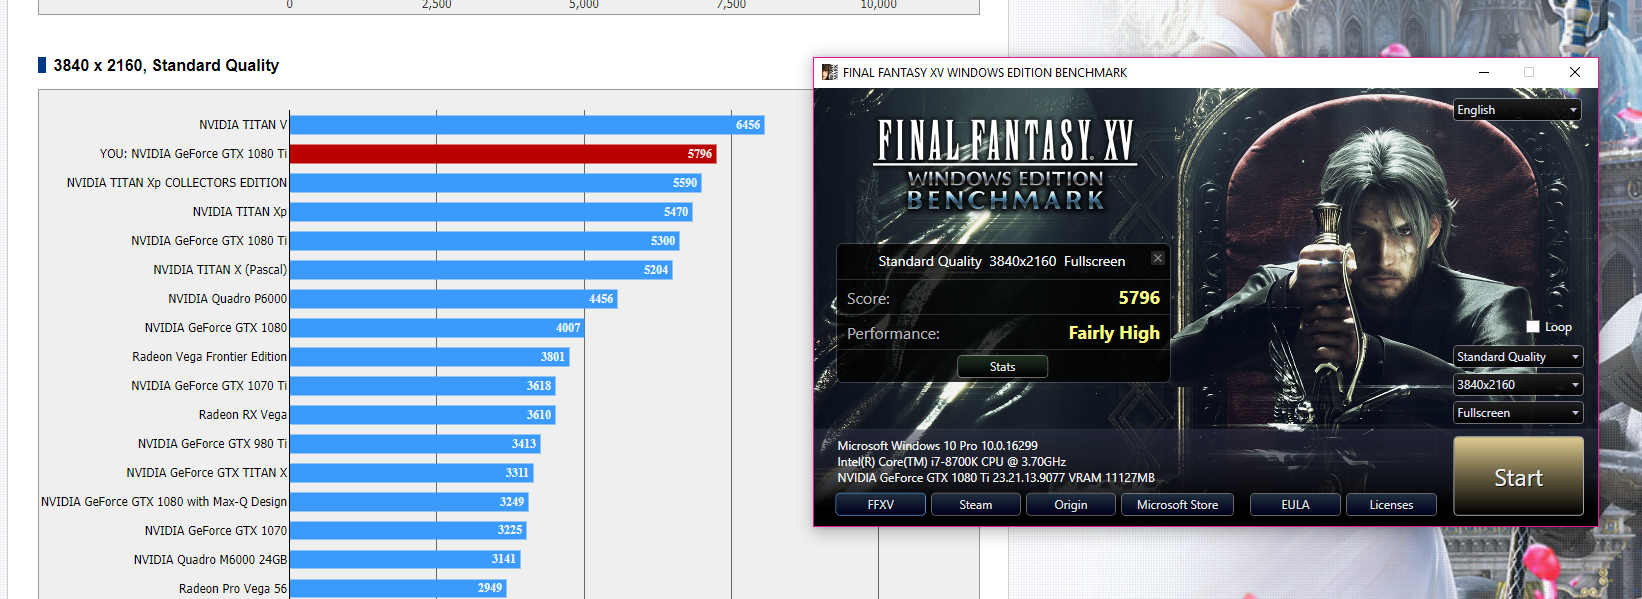1642x599 pixels.
Task: Click the GTX 1080 Ti VRAM 11127MB info line
Action: (x=996, y=478)
